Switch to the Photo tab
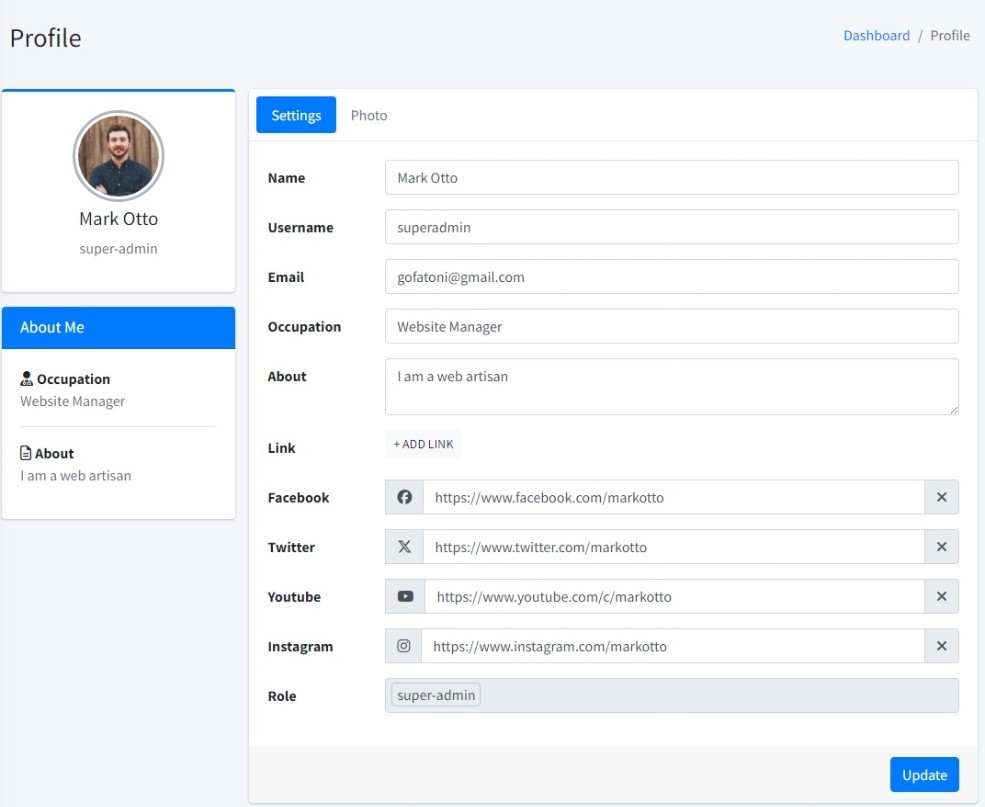 (x=369, y=115)
